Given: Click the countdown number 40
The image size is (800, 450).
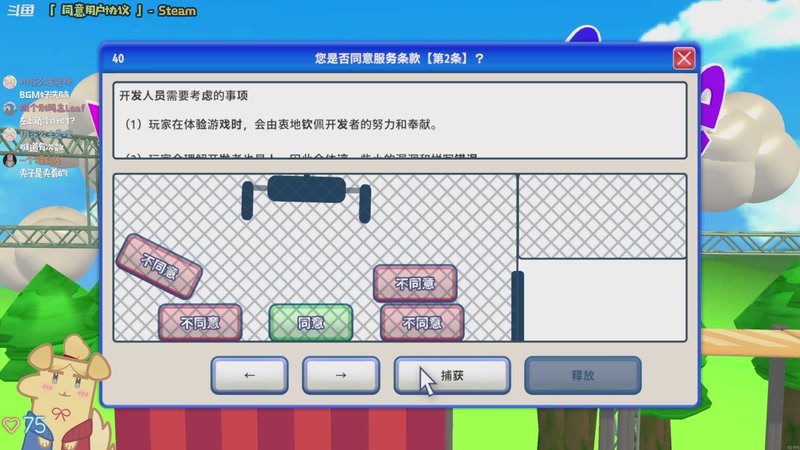Looking at the screenshot, I should pos(118,59).
